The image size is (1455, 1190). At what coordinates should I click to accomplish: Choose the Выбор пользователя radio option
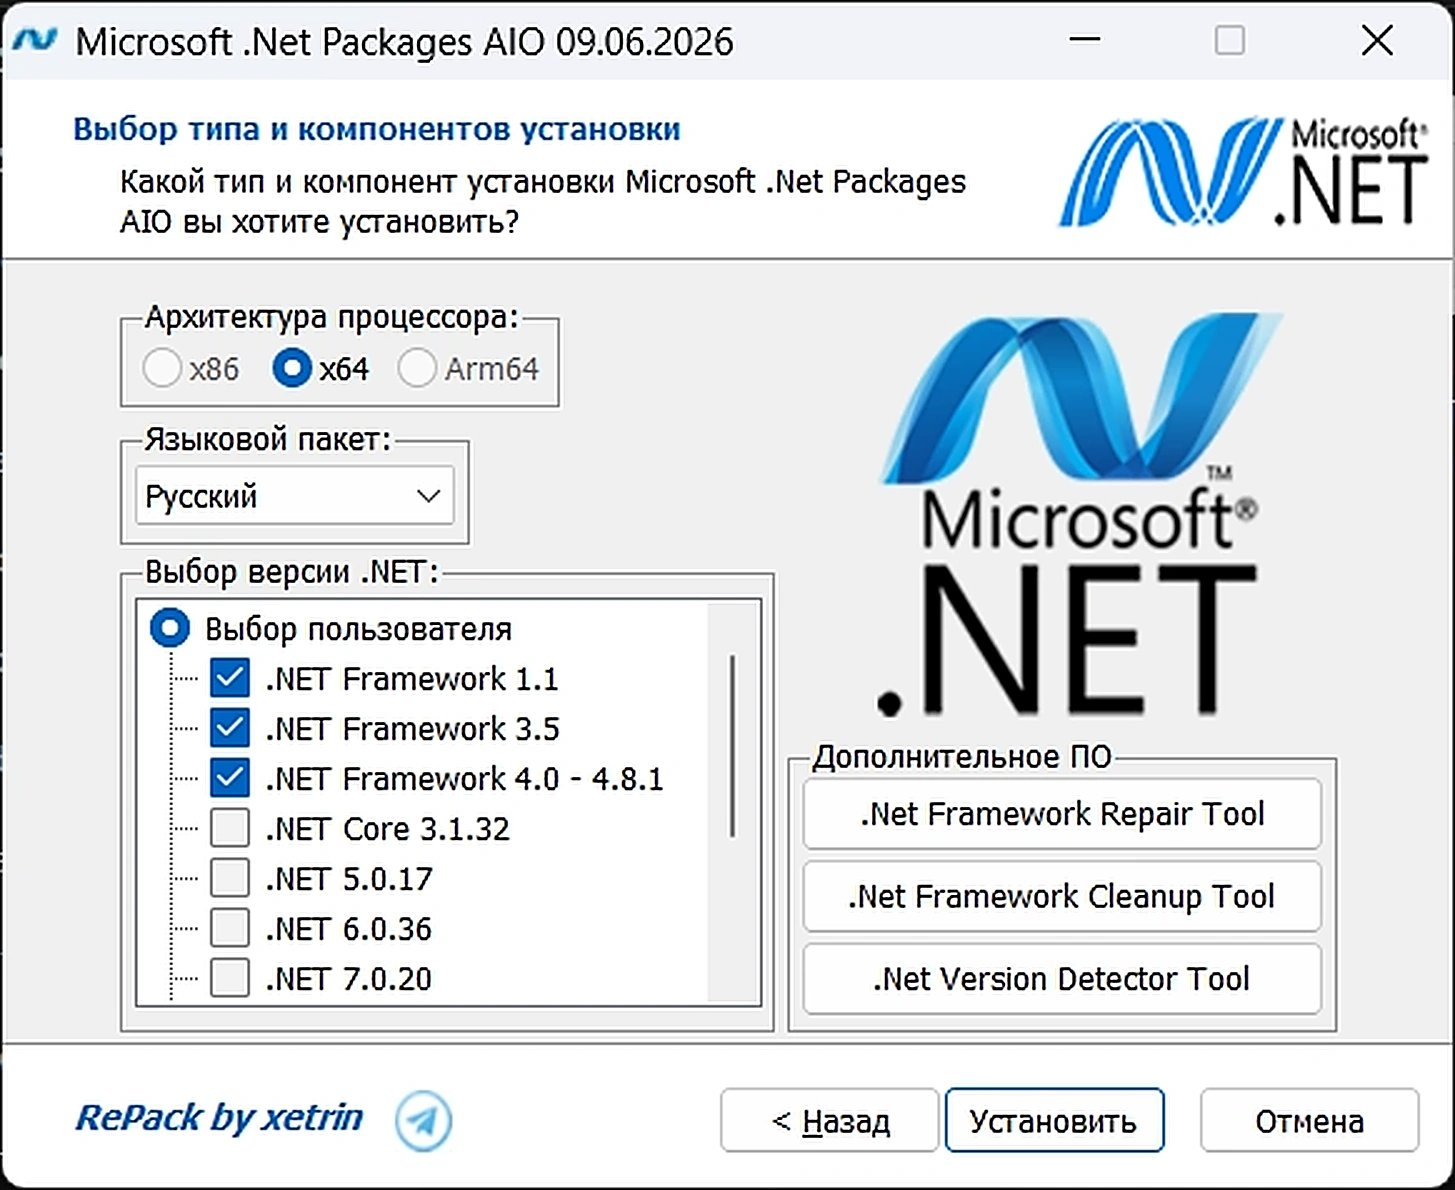(170, 629)
